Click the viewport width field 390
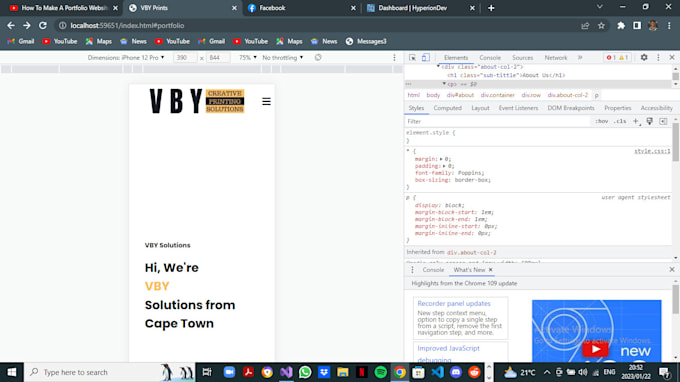The width and height of the screenshot is (680, 382). pyautogui.click(x=185, y=58)
